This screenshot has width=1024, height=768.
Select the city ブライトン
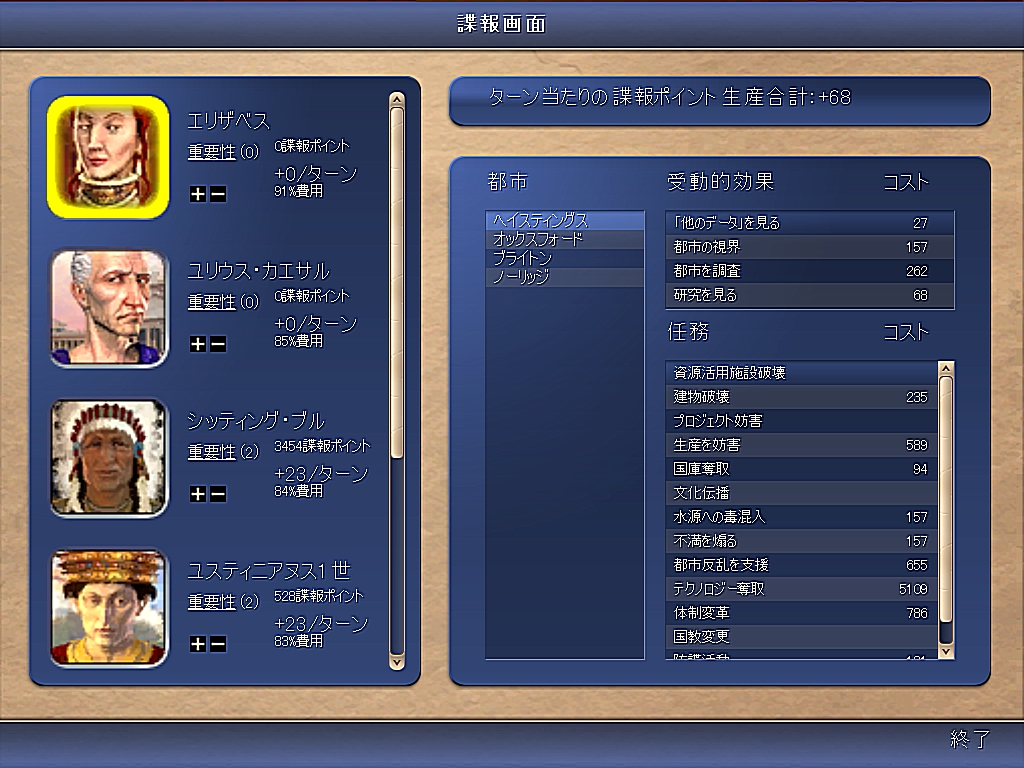(x=565, y=258)
